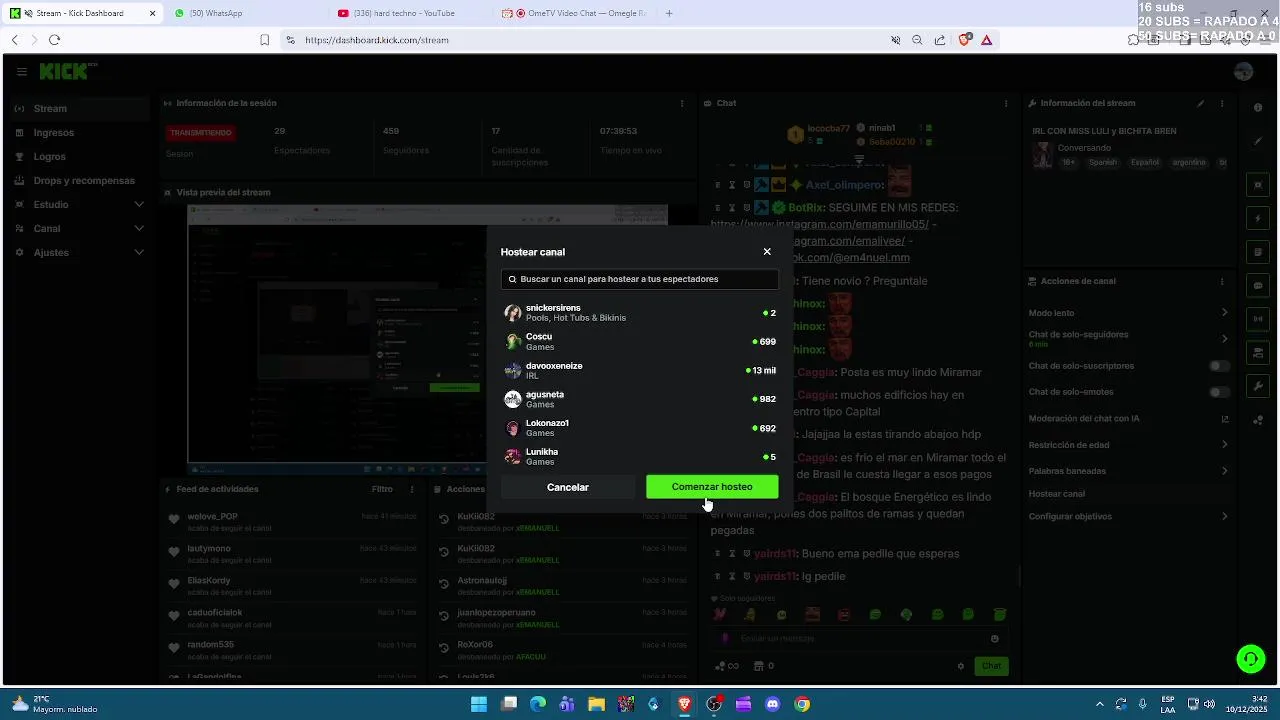Close the Hostear canal dialog
This screenshot has width=1280, height=720.
click(x=767, y=252)
